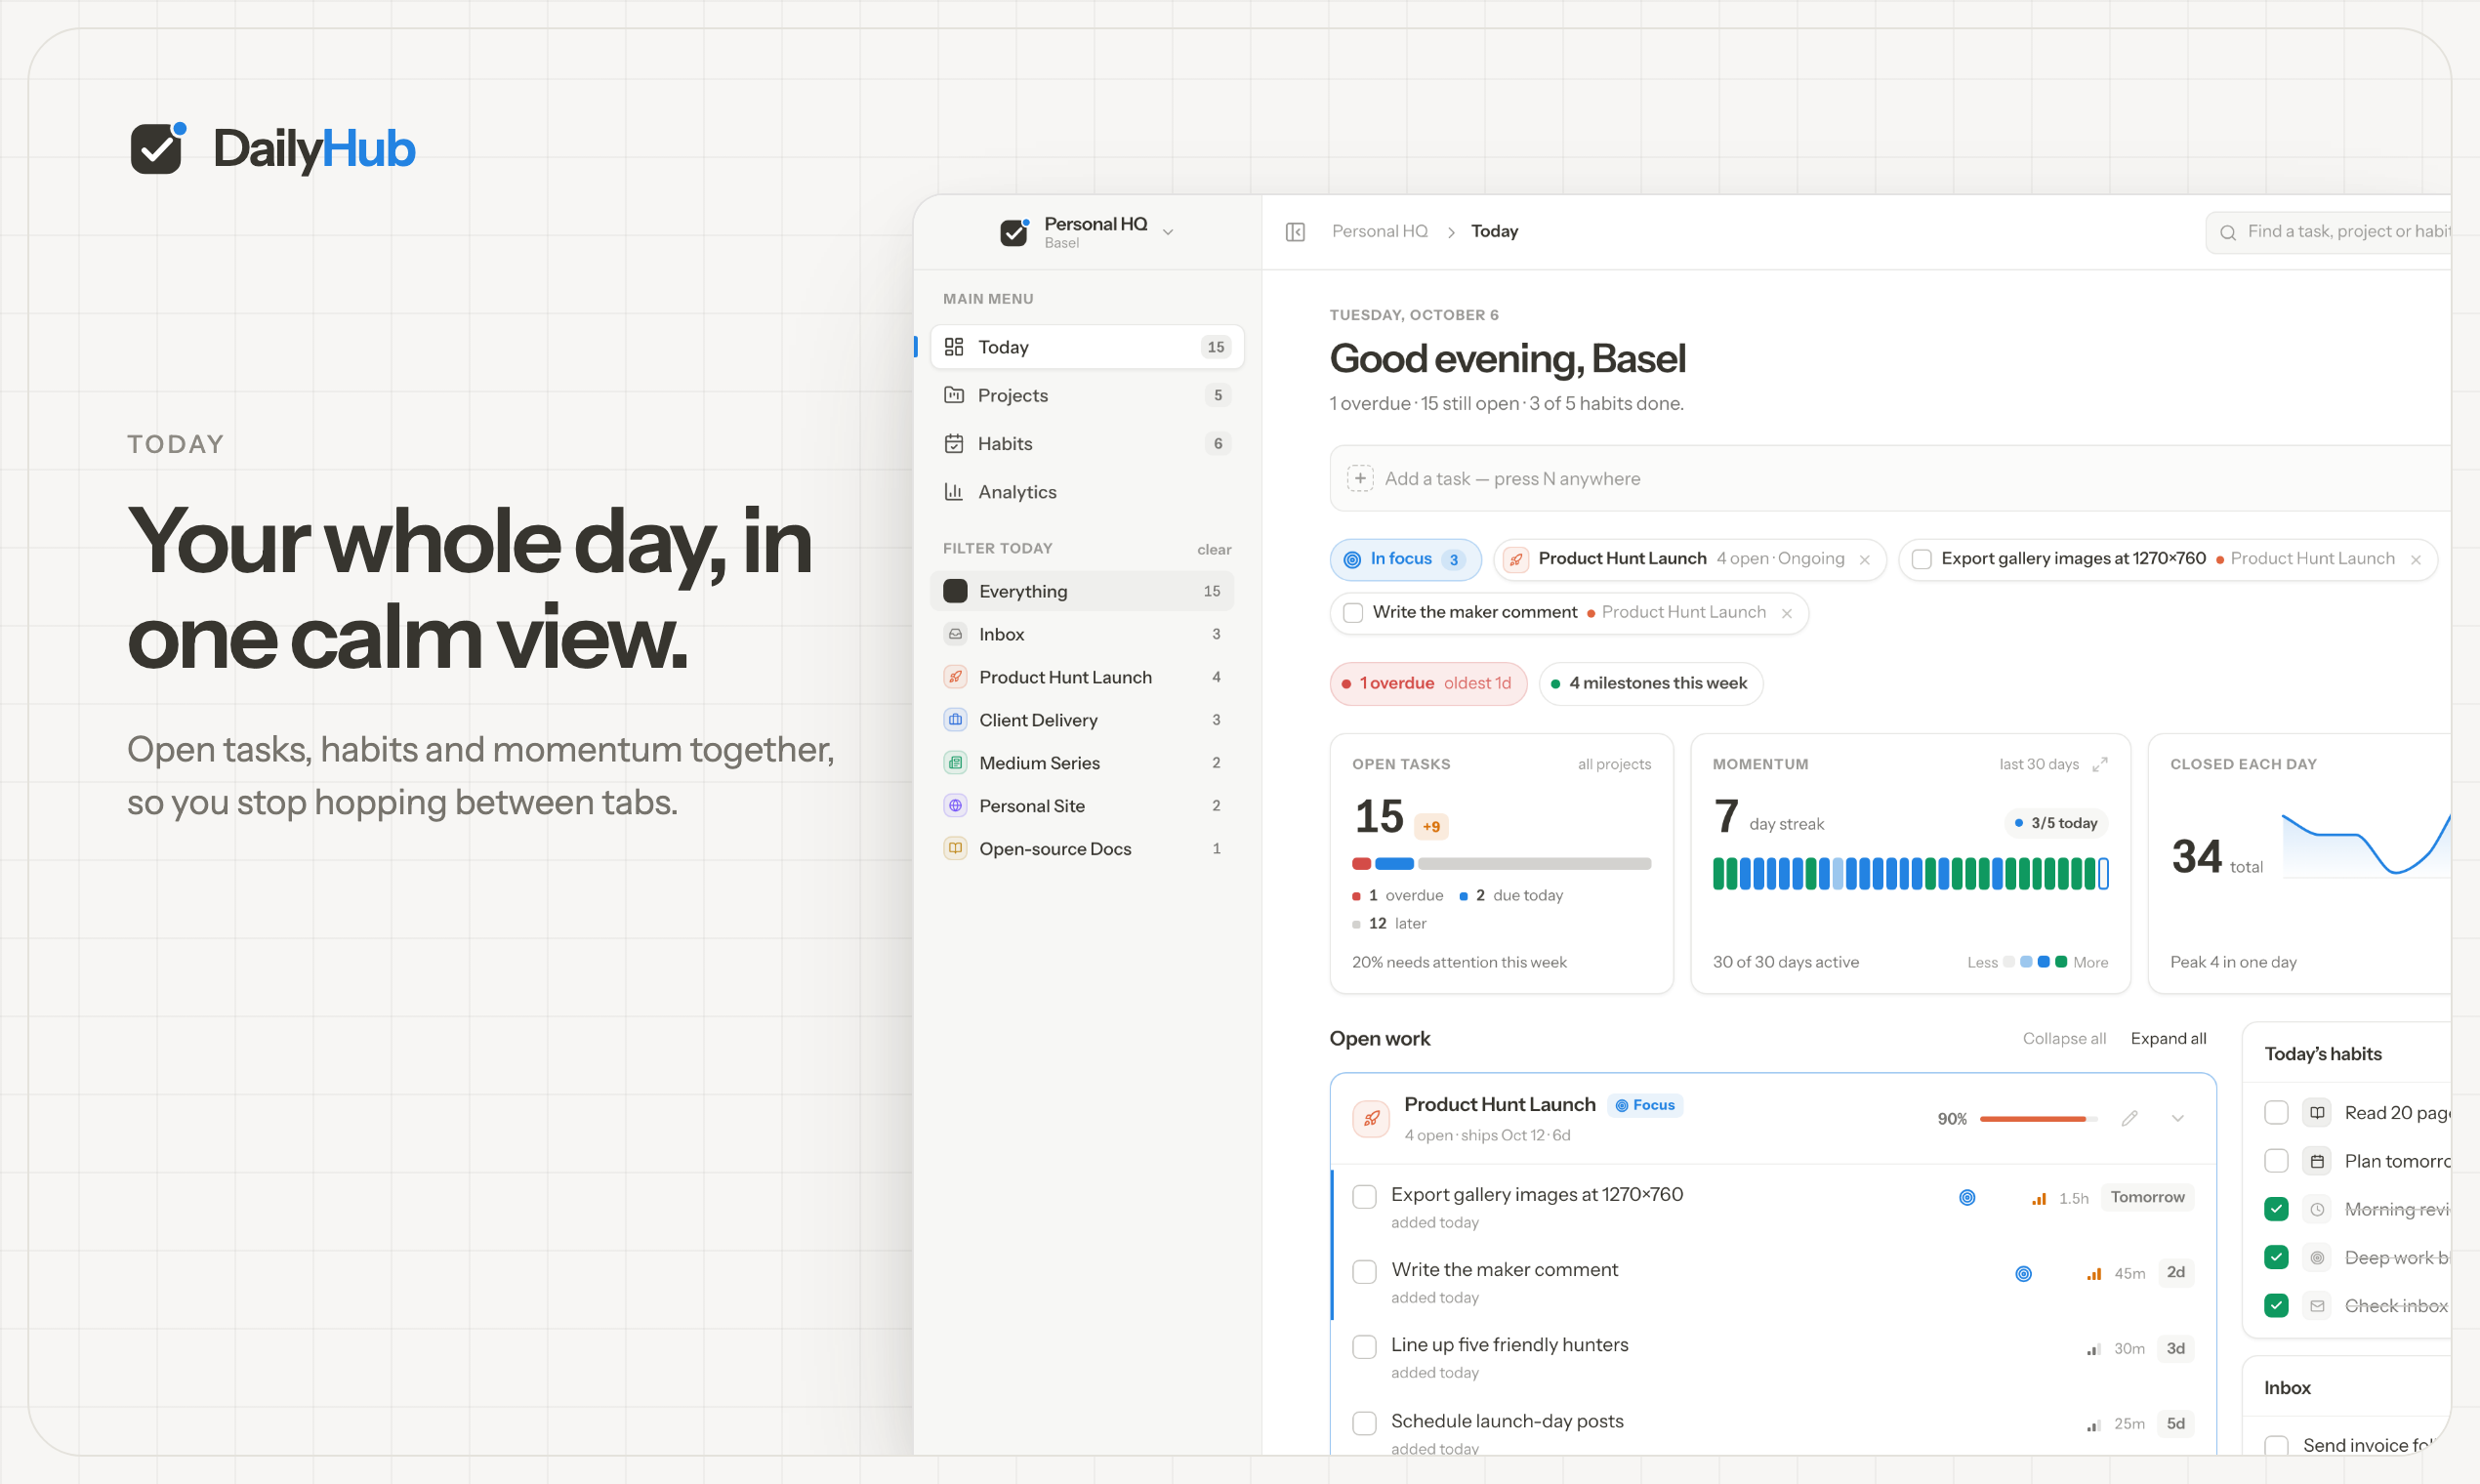Open the Analytics menu item

(x=1087, y=492)
